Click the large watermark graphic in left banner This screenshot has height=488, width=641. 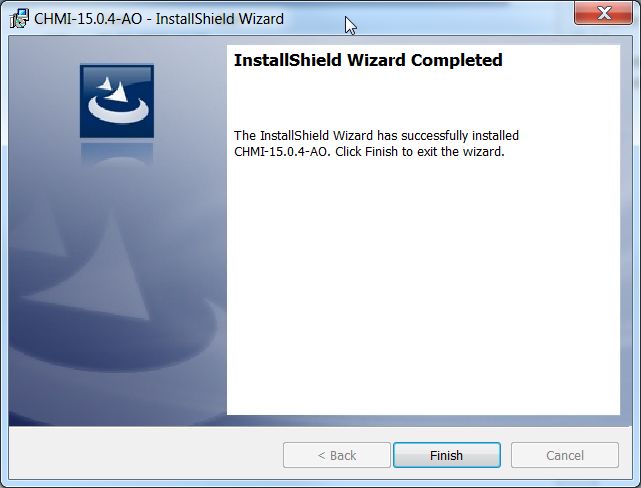[114, 286]
